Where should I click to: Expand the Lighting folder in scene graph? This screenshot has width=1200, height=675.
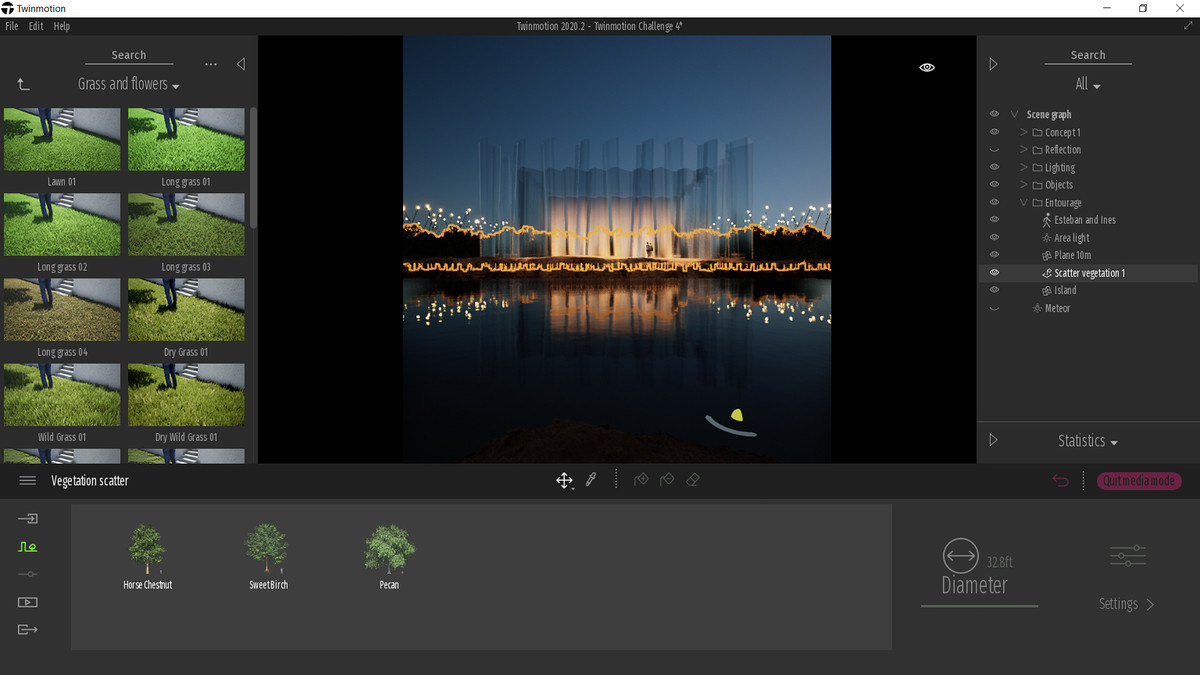[x=1024, y=167]
